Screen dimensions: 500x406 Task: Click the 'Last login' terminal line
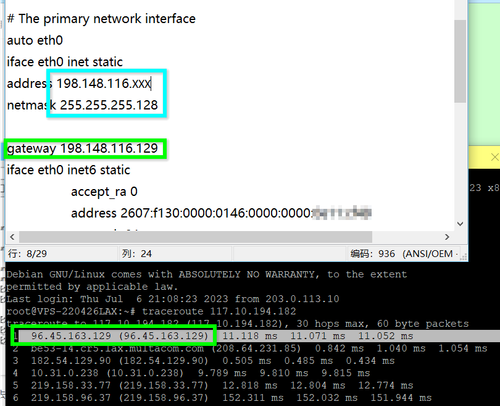(x=173, y=299)
